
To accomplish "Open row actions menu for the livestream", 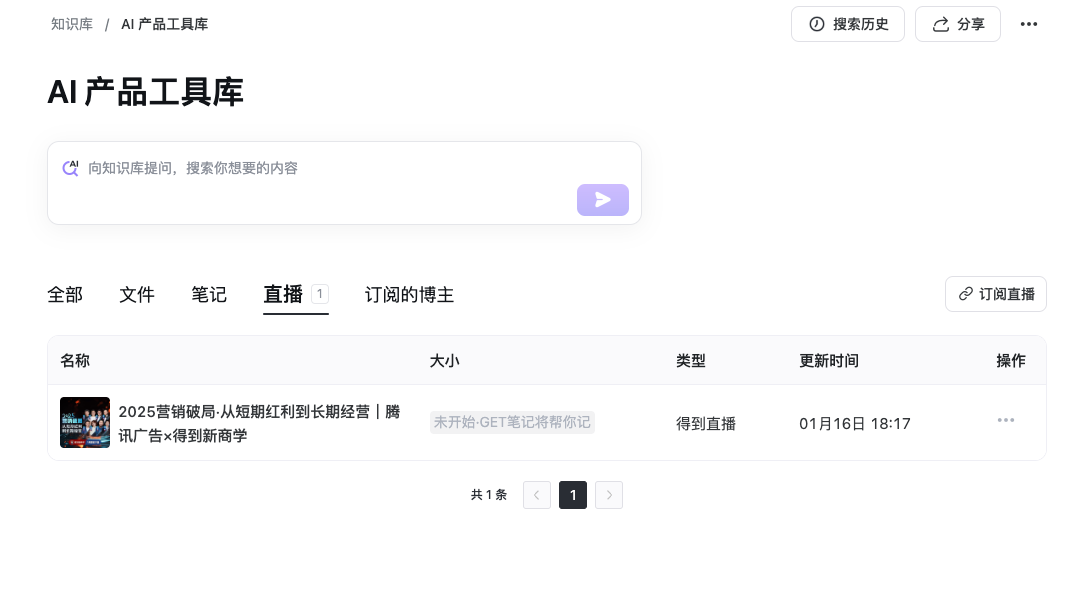I will click(1005, 420).
